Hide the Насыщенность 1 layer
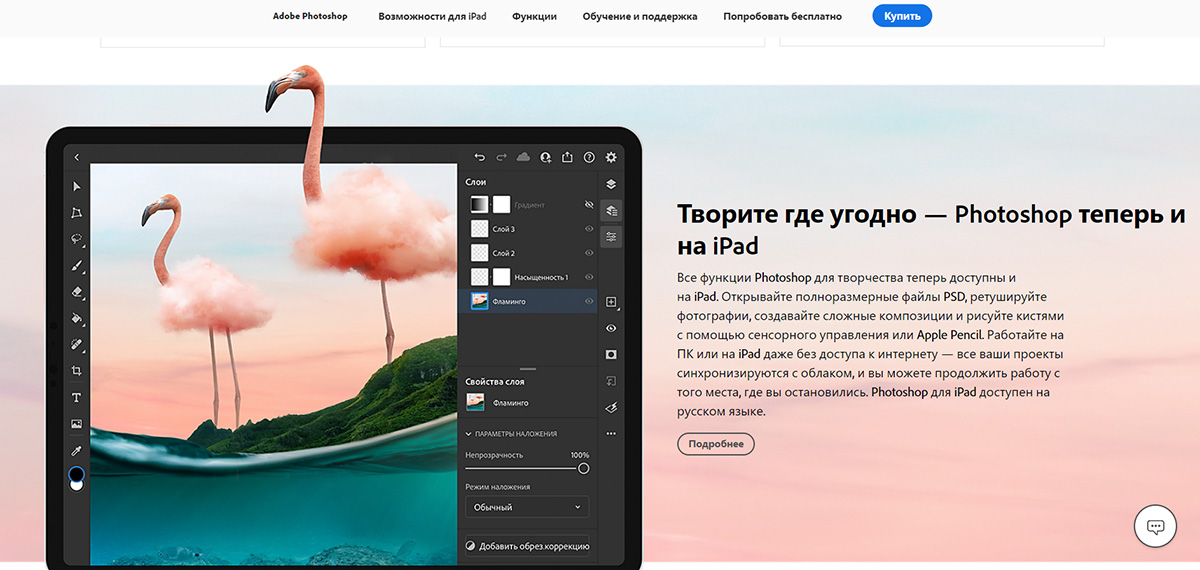The width and height of the screenshot is (1200, 570). (589, 277)
